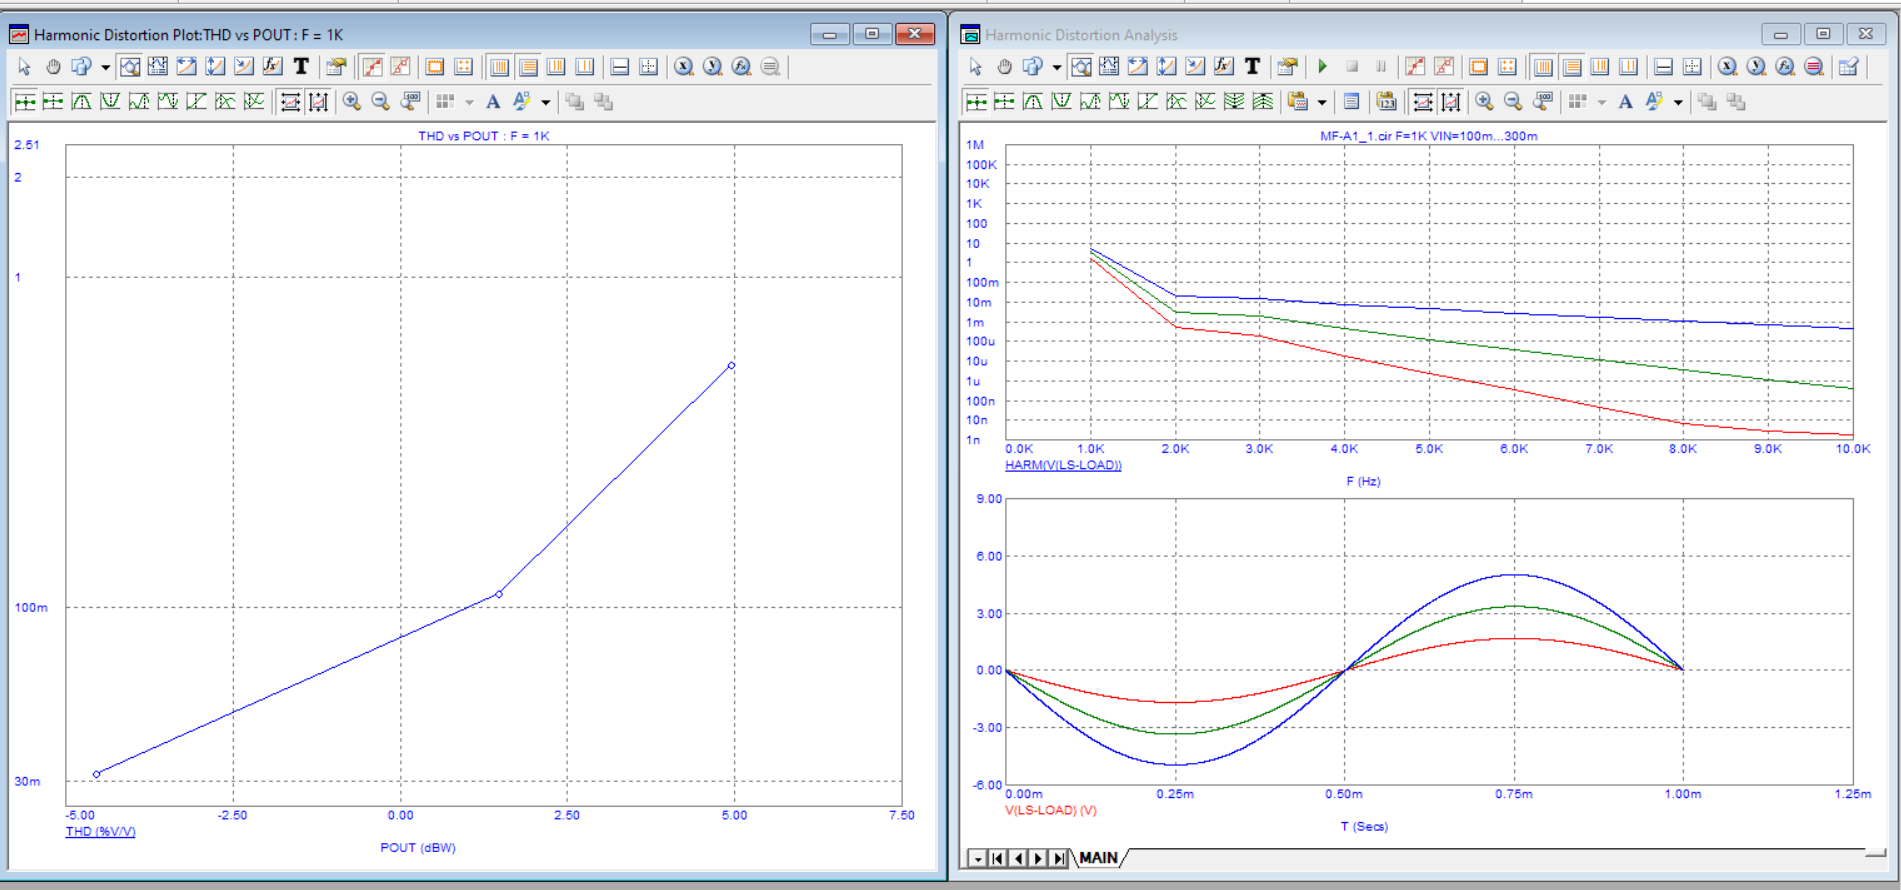Open plot properties in THD plot window
This screenshot has height=890, width=1901.
(x=336, y=67)
